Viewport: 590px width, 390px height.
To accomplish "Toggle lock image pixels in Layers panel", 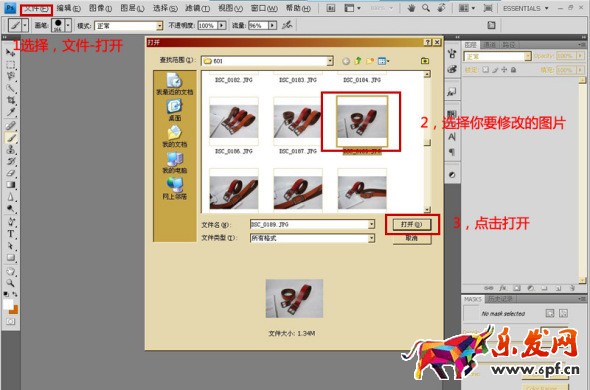I will tap(495, 70).
